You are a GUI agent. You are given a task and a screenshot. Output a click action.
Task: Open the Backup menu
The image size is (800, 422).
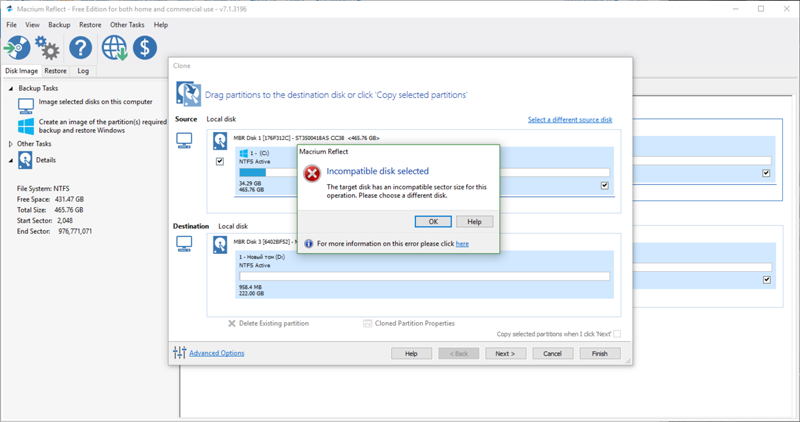(x=59, y=24)
